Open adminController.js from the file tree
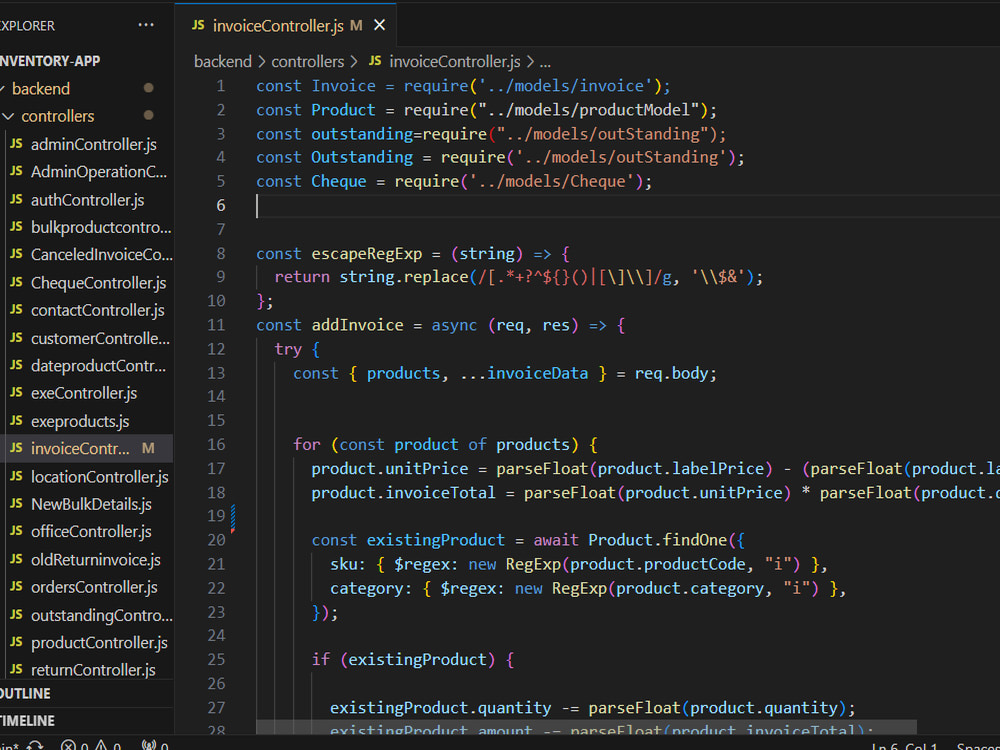 pos(94,145)
